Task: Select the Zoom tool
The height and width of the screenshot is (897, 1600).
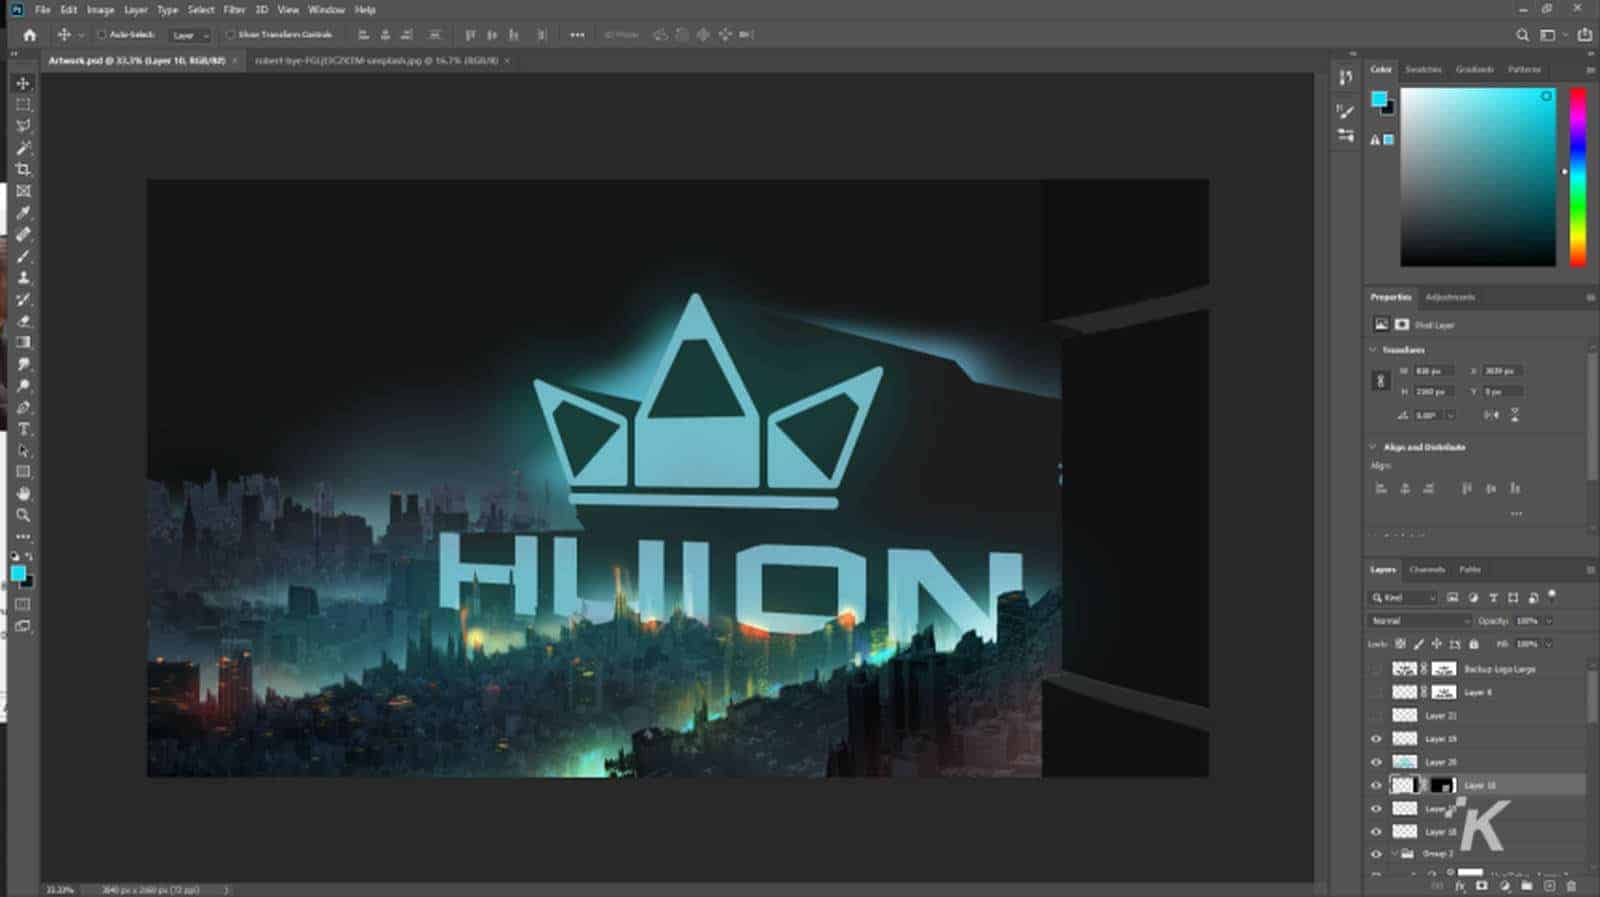Action: [x=23, y=515]
